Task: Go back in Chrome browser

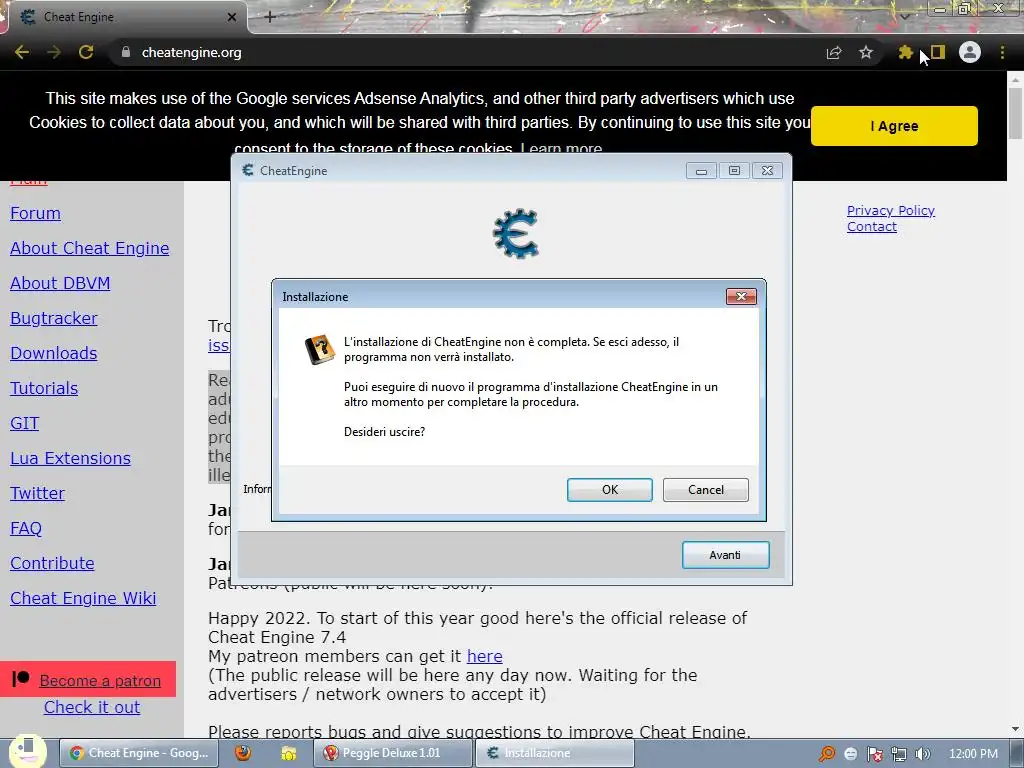Action: coord(22,52)
